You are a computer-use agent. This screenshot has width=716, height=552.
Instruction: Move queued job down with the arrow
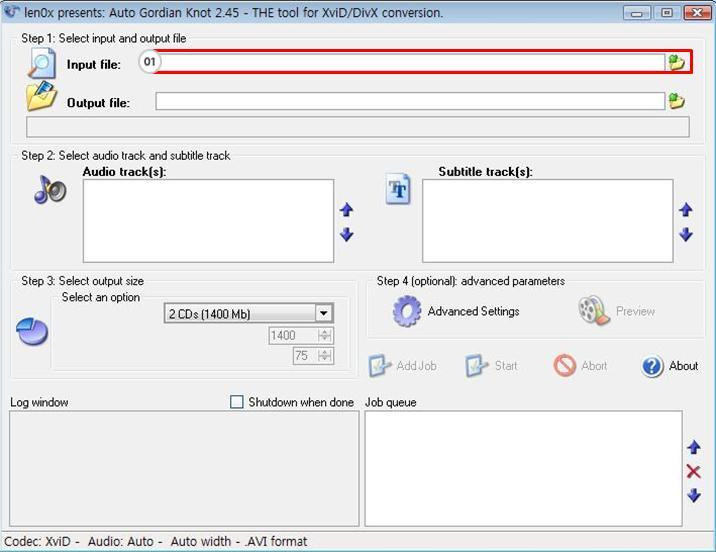(x=694, y=495)
